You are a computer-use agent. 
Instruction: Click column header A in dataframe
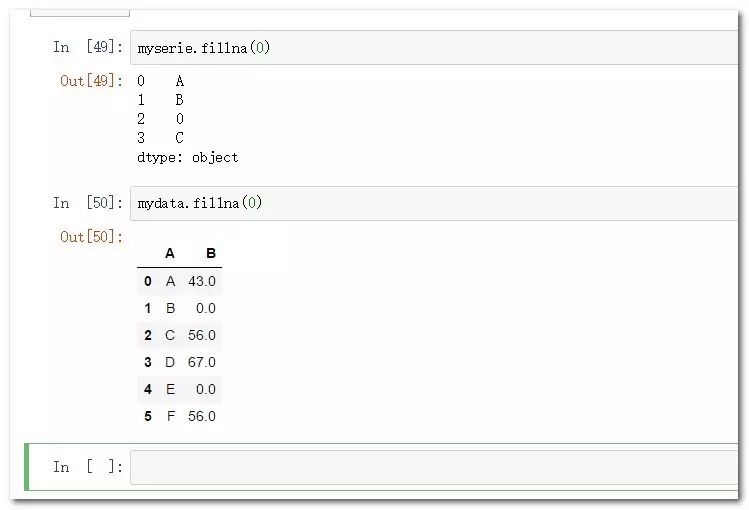coord(170,254)
